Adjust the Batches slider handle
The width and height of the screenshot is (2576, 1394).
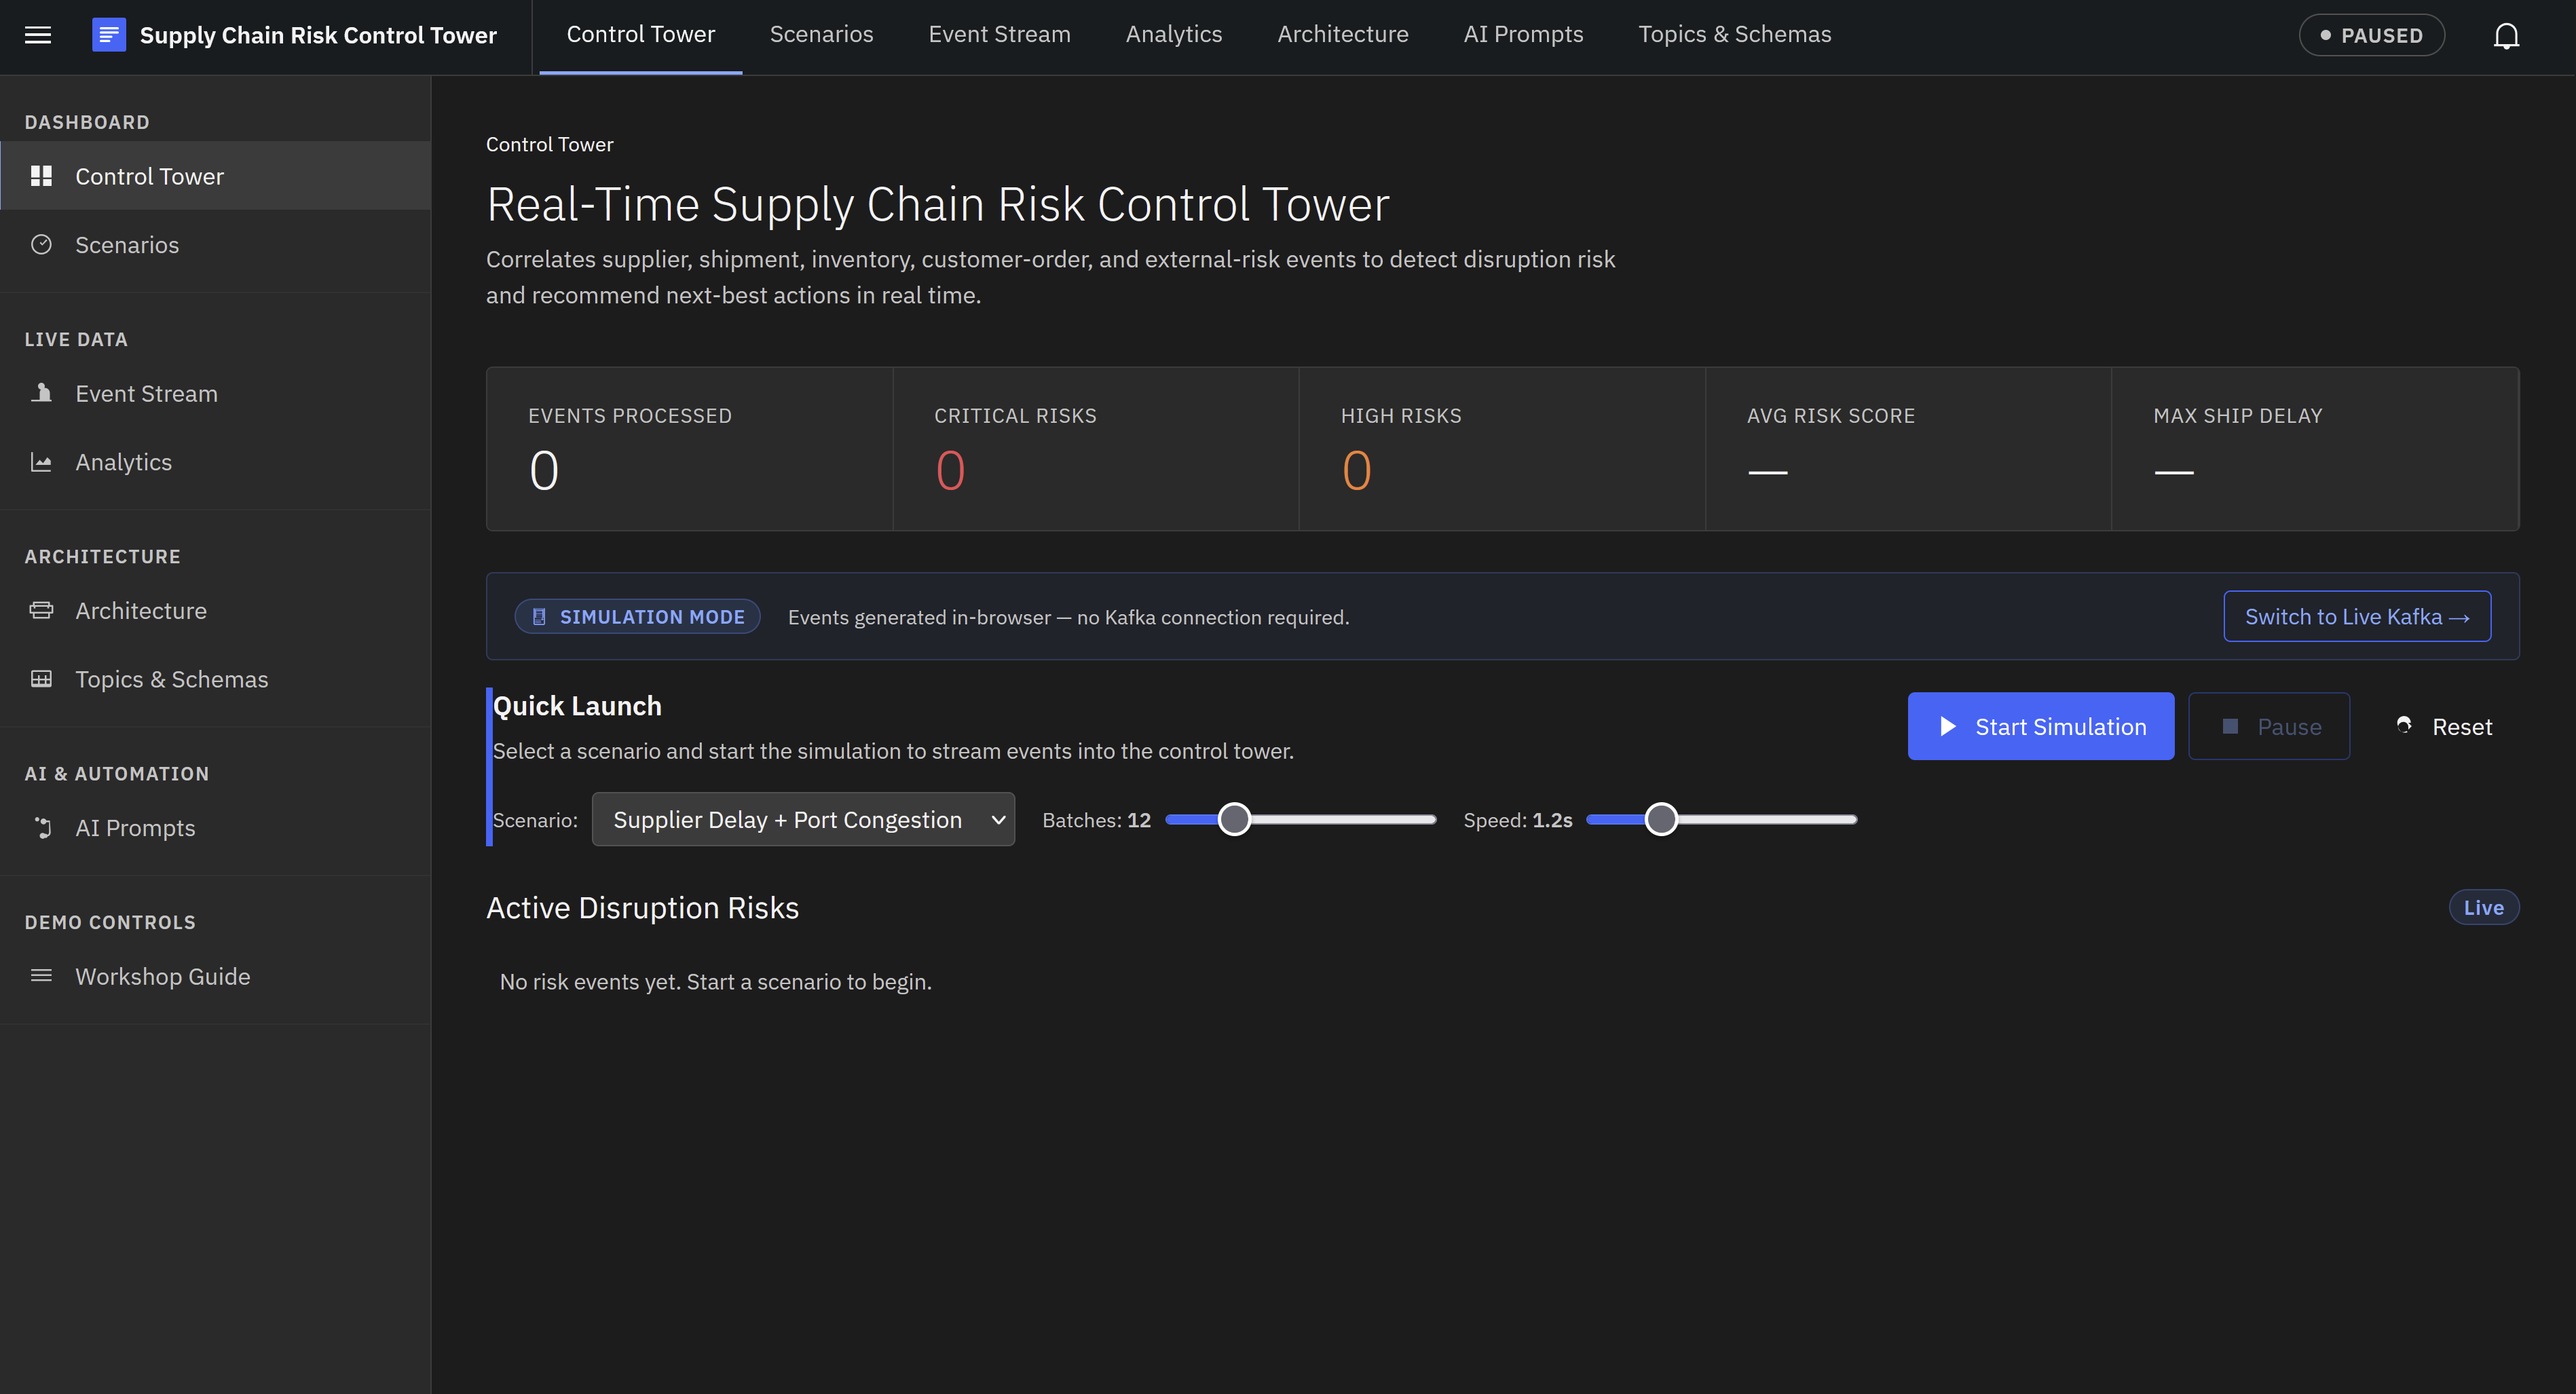tap(1235, 819)
